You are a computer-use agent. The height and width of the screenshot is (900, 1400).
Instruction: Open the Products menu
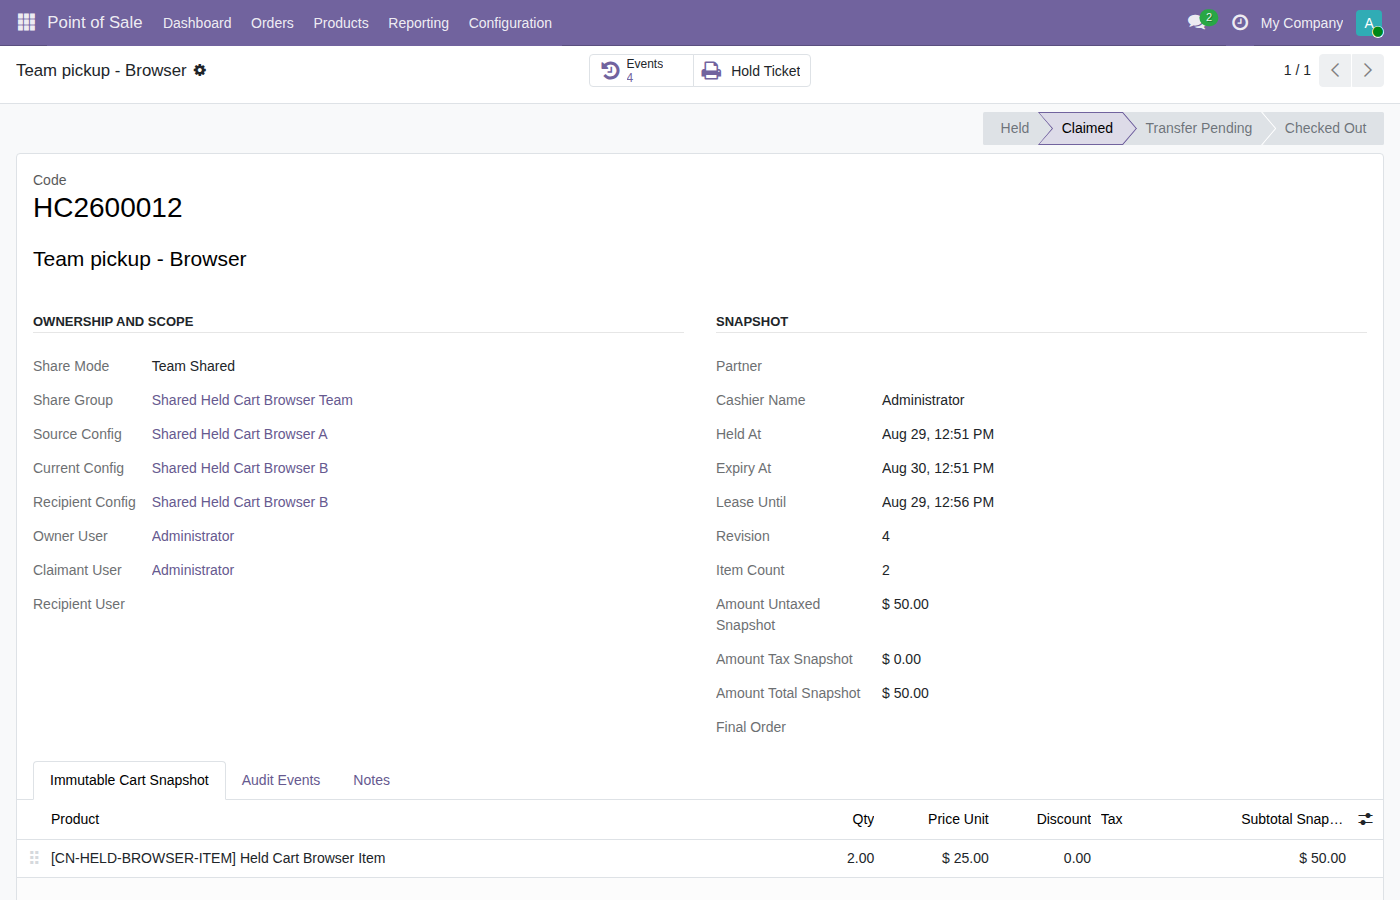[341, 22]
